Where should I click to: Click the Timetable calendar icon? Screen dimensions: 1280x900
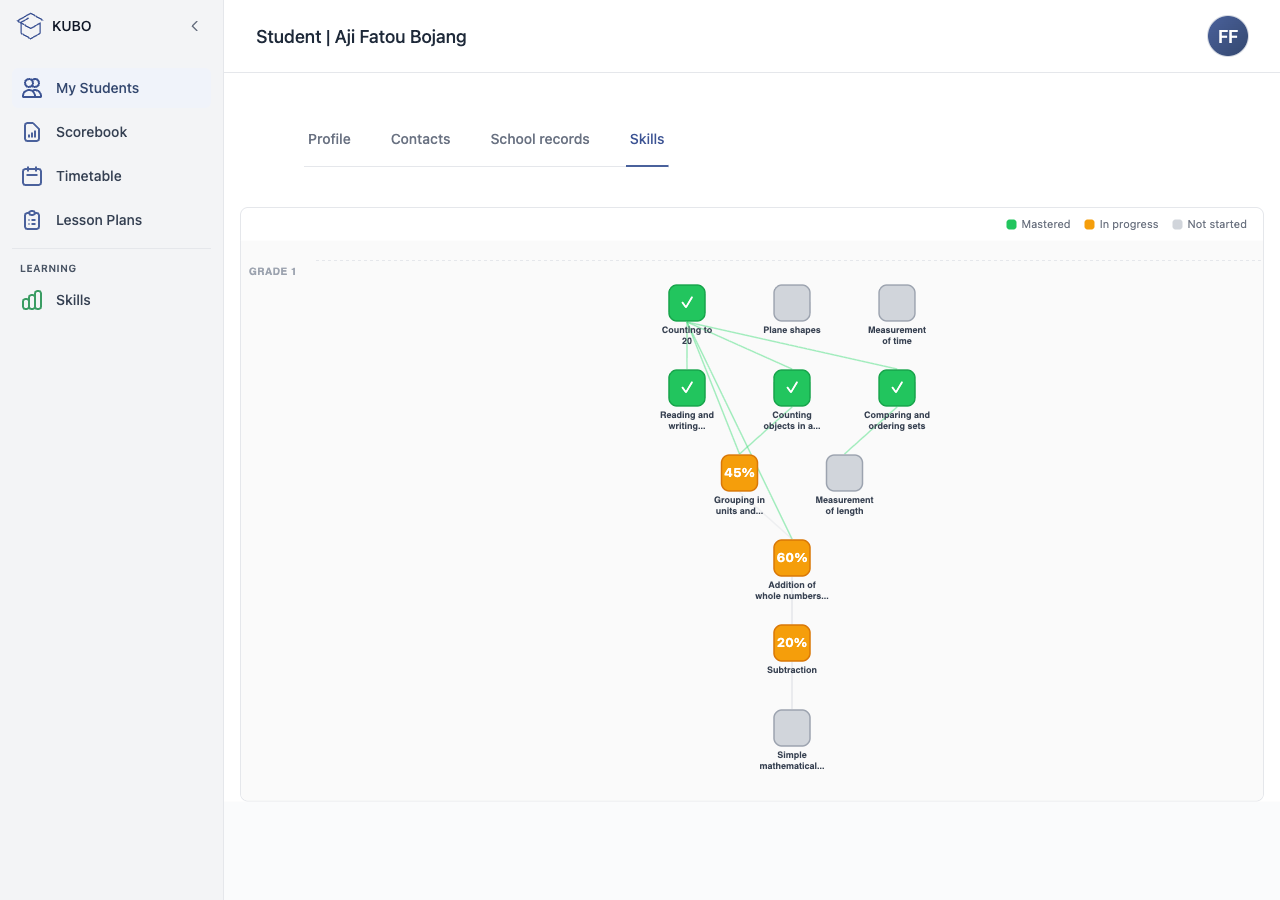coord(32,176)
